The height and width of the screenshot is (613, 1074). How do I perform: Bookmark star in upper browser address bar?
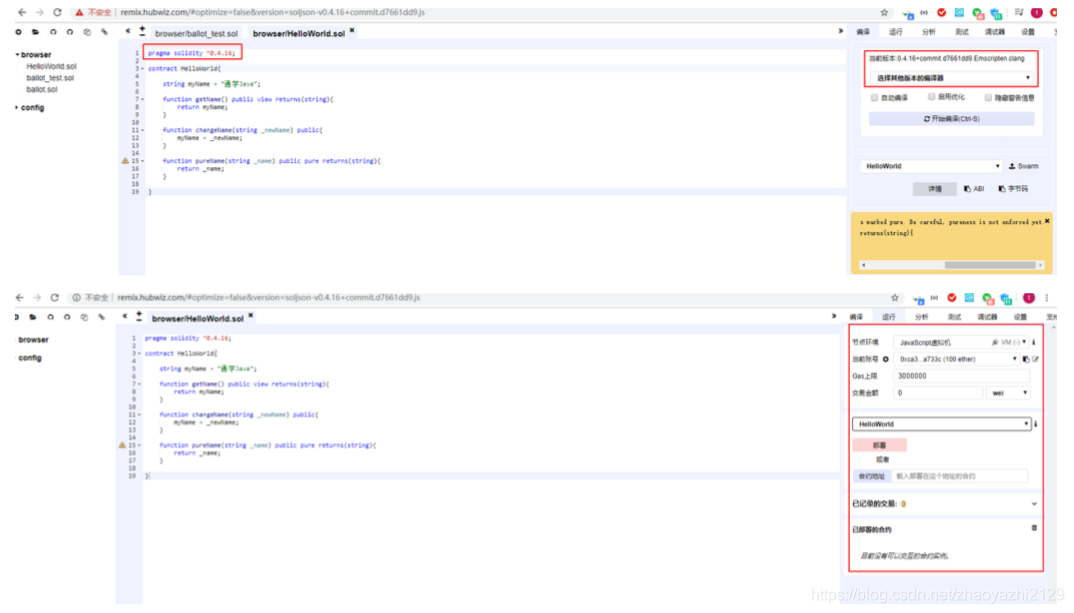[884, 12]
